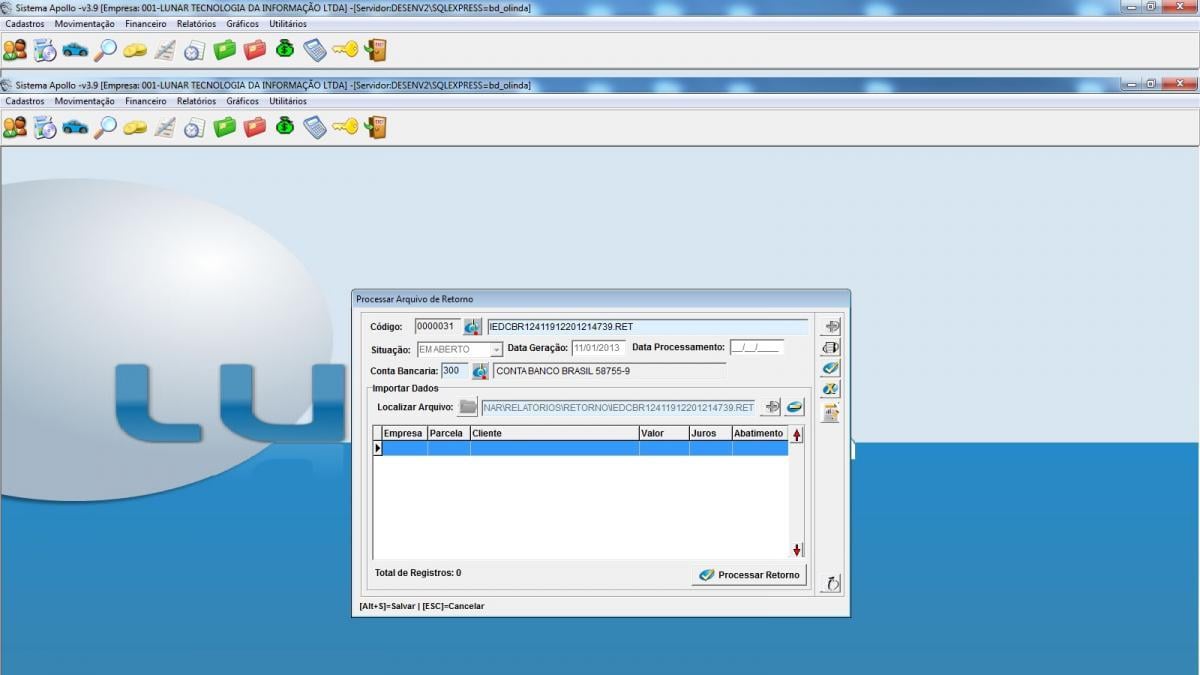Click the car icon in the partially hidden back window
1200x675 pixels.
click(x=75, y=49)
